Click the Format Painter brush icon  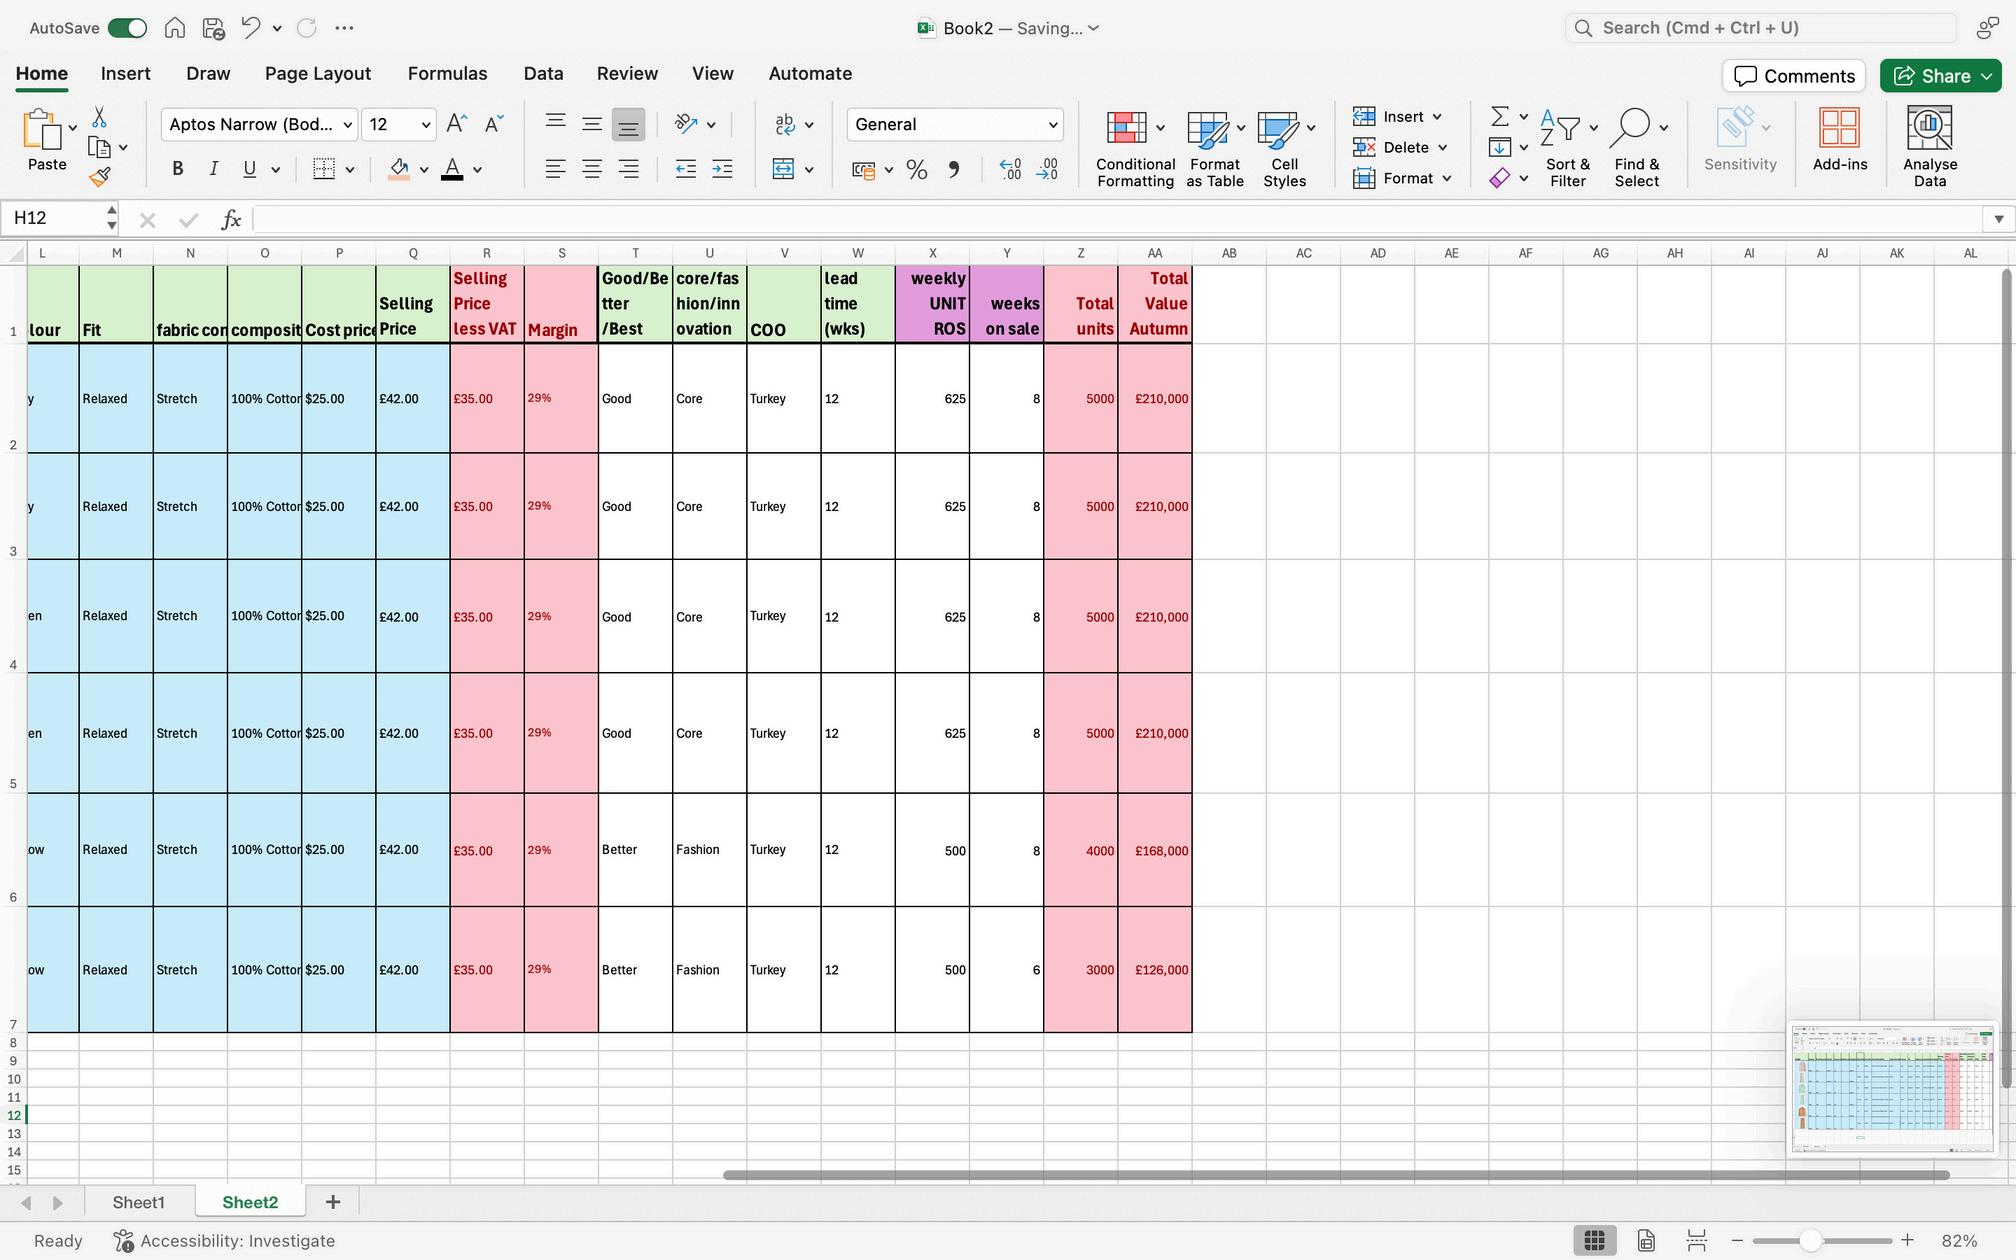coord(99,177)
